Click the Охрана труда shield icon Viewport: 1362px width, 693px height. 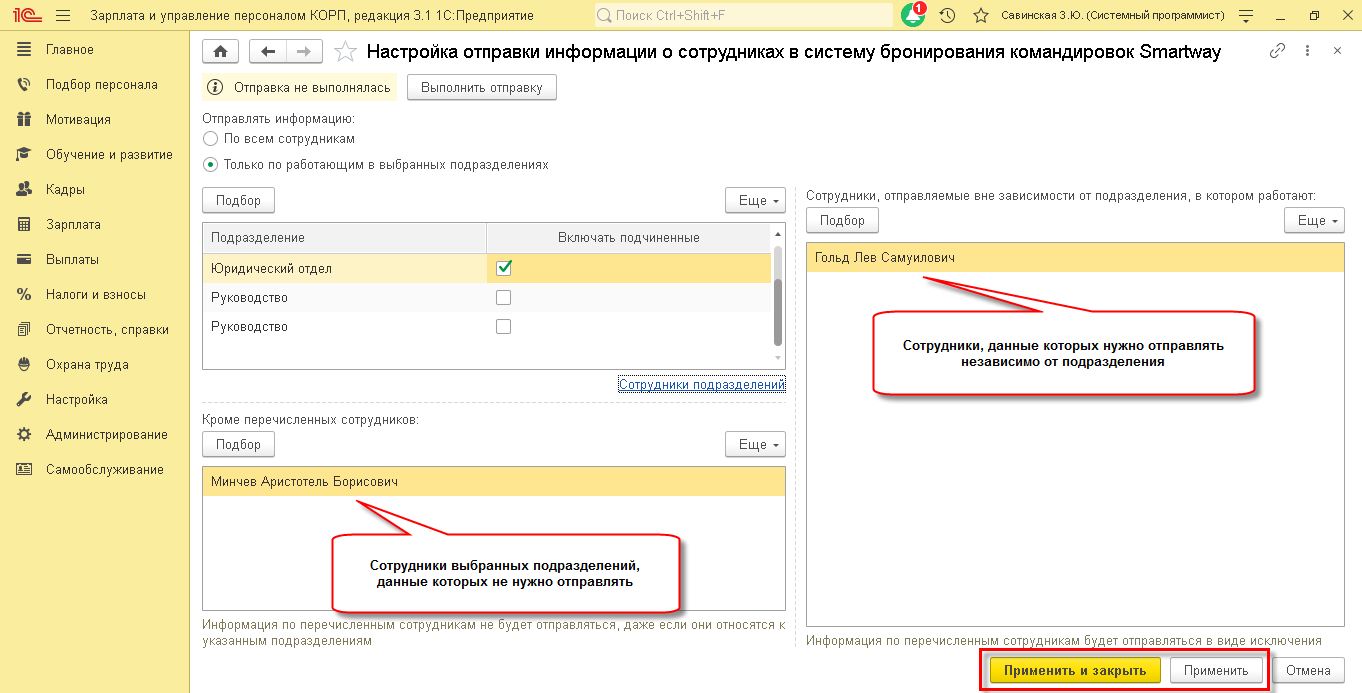tap(25, 365)
